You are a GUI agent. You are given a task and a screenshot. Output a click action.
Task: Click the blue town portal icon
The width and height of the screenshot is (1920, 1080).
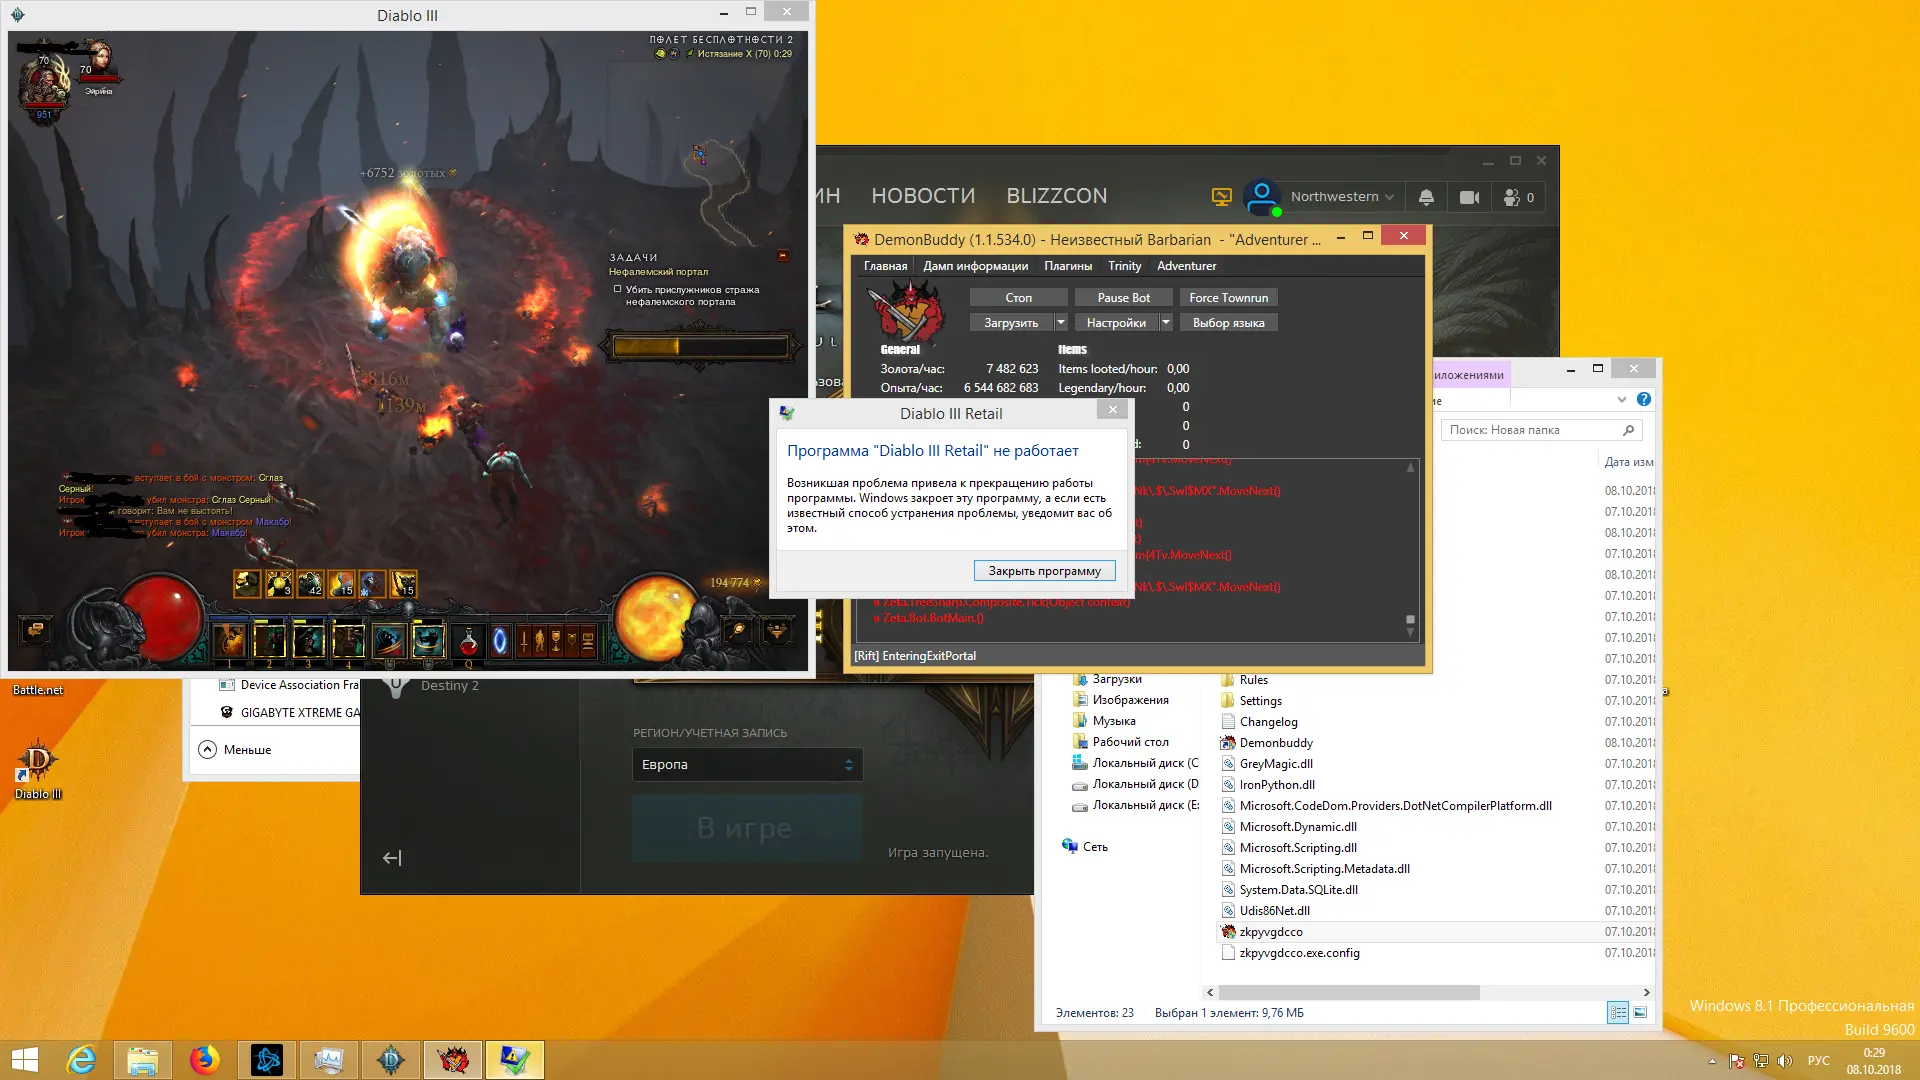point(500,641)
